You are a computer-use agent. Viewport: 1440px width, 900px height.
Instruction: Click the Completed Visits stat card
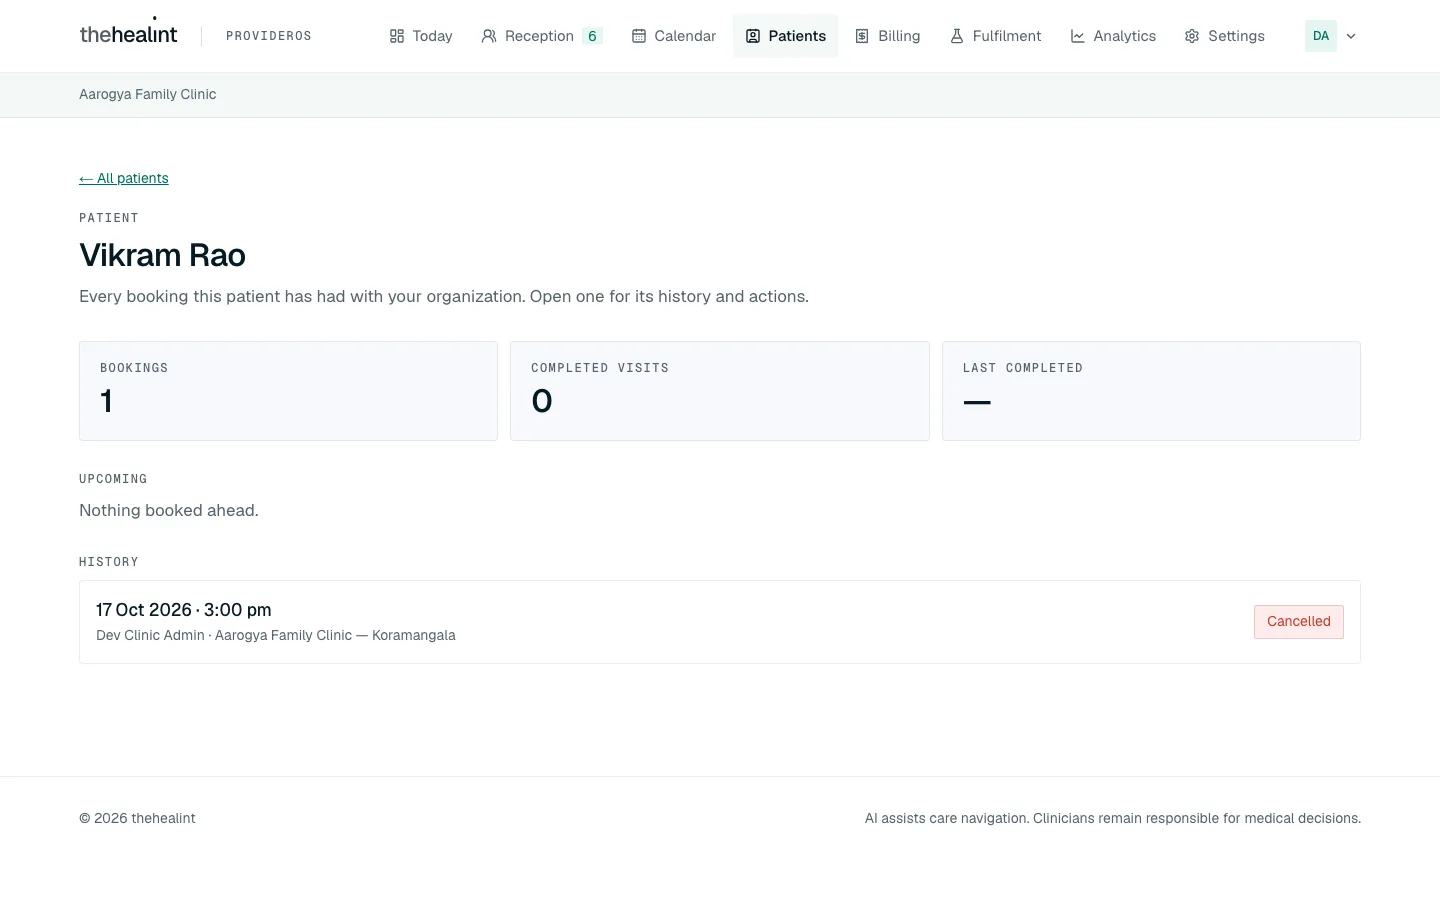click(x=720, y=391)
